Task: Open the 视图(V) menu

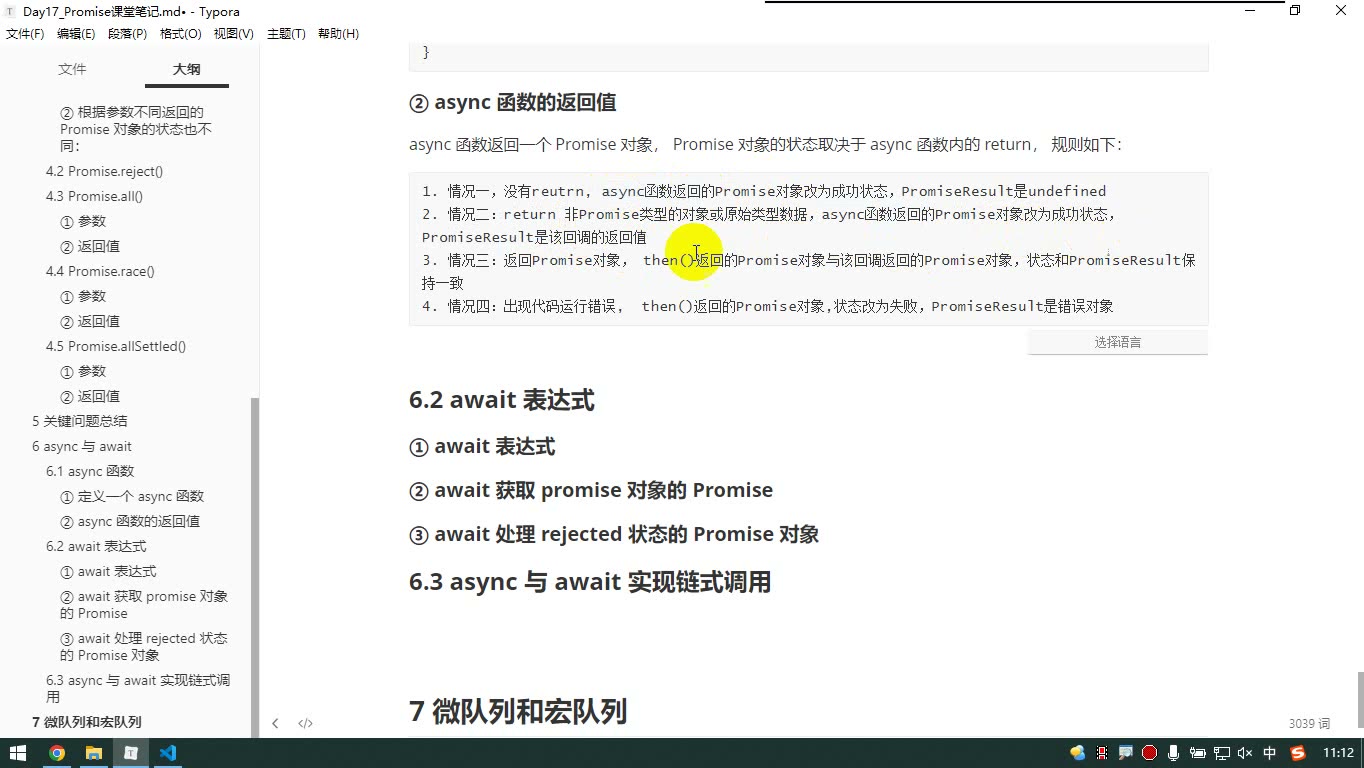Action: [x=234, y=34]
